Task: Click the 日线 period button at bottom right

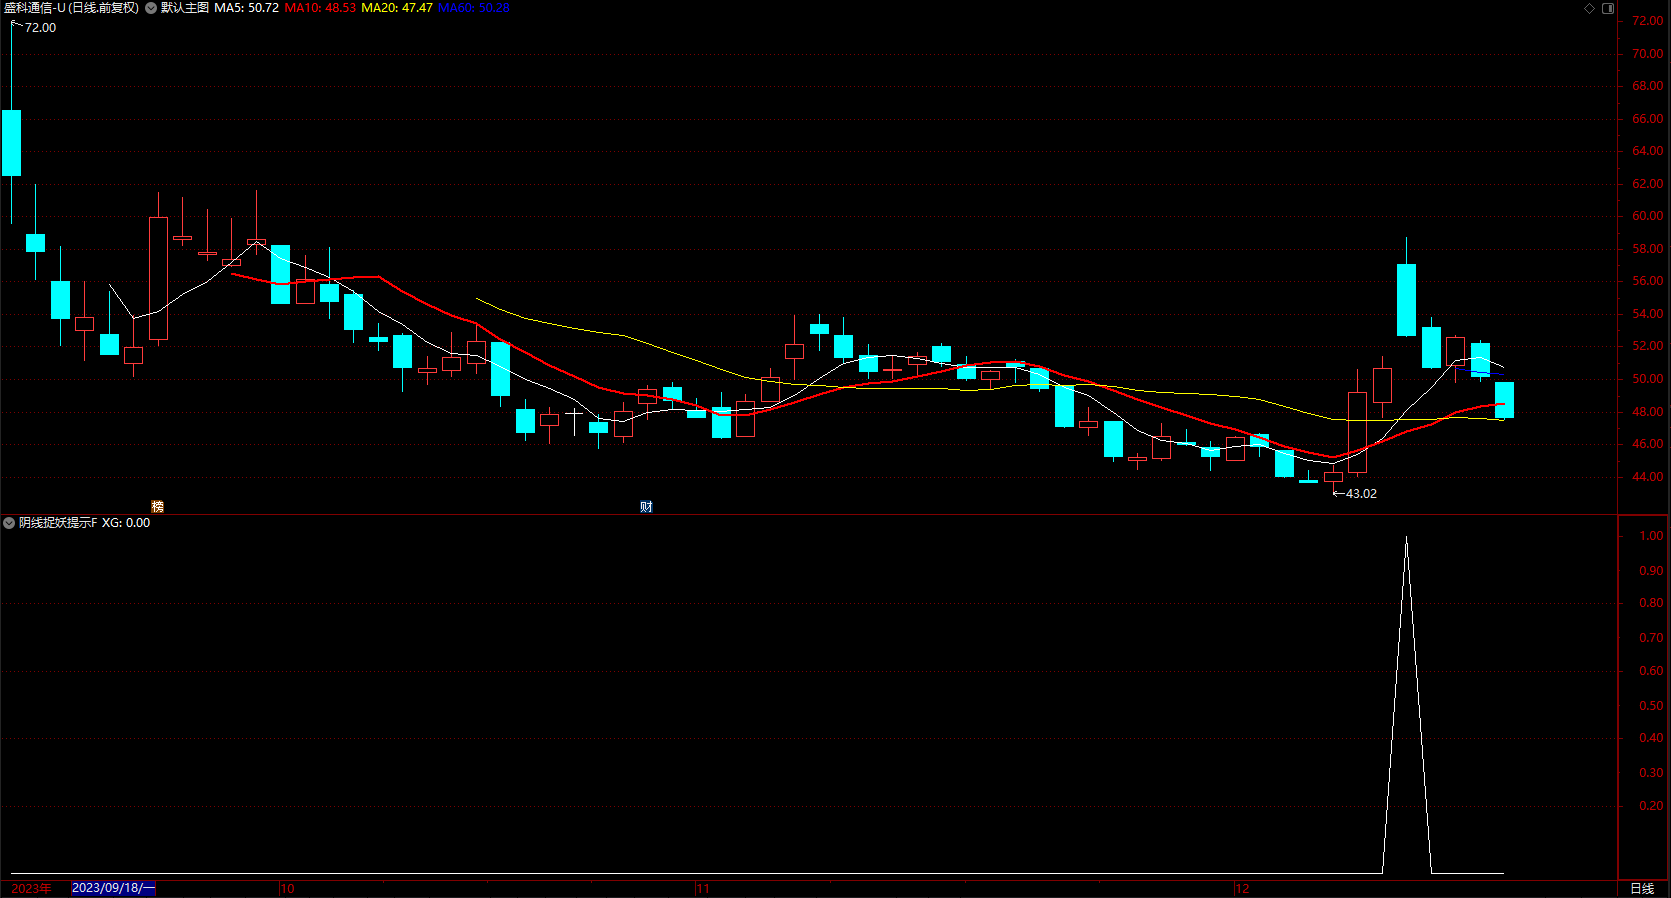Action: click(x=1642, y=889)
